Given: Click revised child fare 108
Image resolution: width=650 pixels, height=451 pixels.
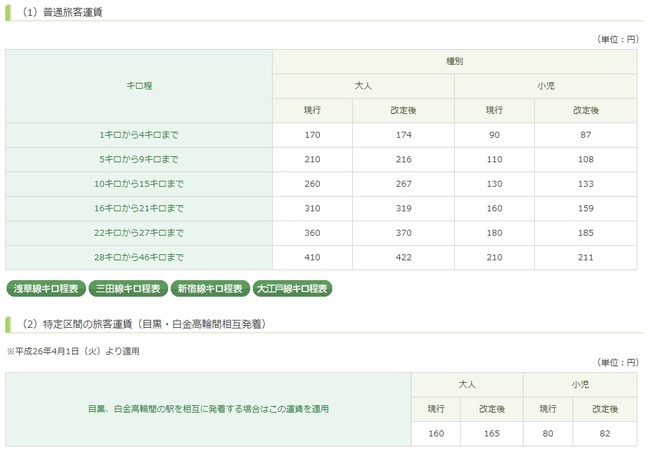Looking at the screenshot, I should [586, 159].
